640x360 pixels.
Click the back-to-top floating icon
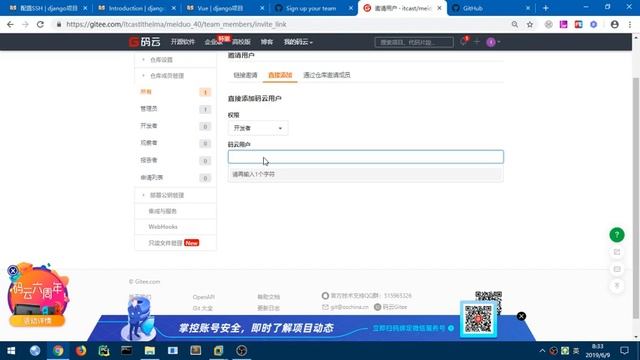pyautogui.click(x=617, y=286)
